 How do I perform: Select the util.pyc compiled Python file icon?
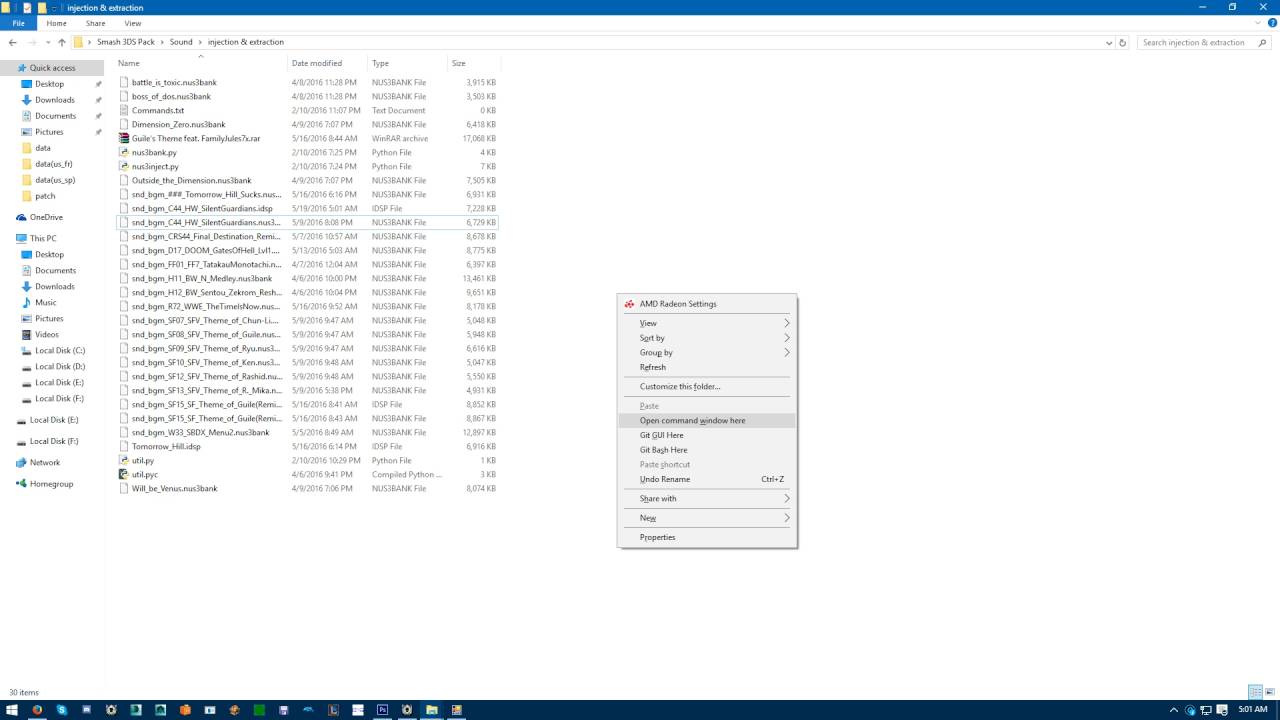point(124,474)
